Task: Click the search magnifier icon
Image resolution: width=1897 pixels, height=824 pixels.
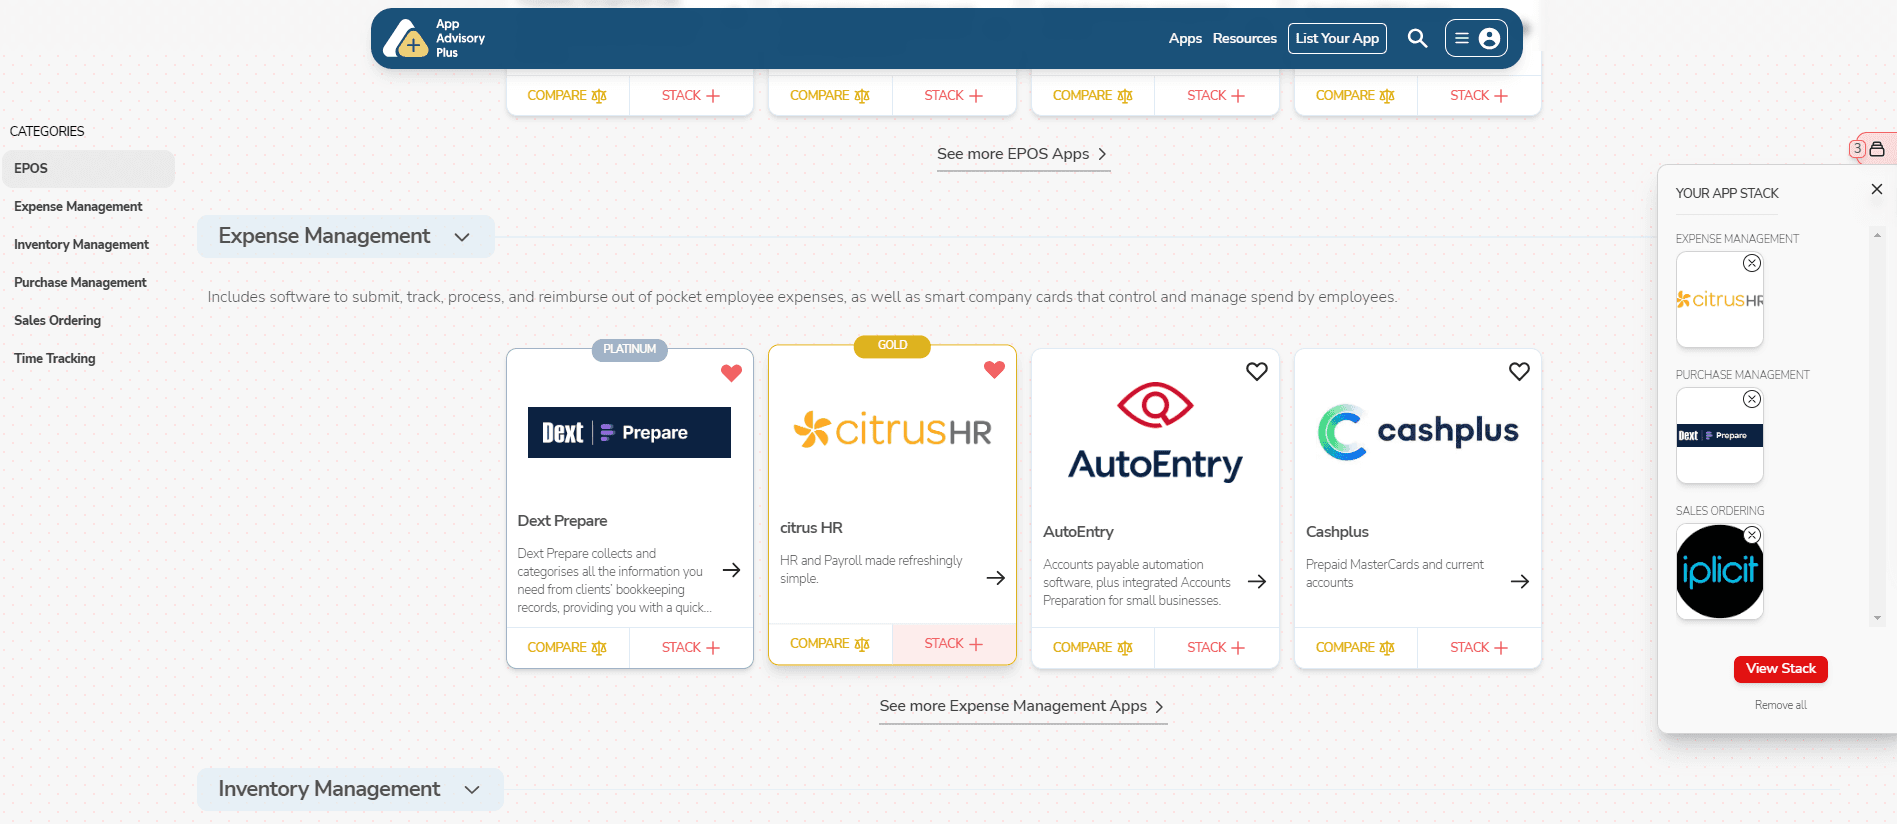Action: (x=1417, y=39)
